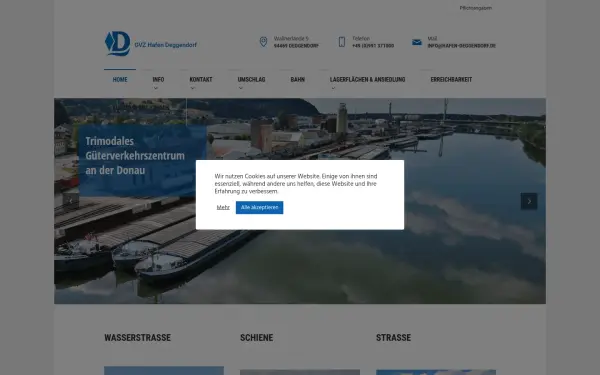Go to previous slide arrow
Viewport: 600px width, 375px height.
pos(71,201)
